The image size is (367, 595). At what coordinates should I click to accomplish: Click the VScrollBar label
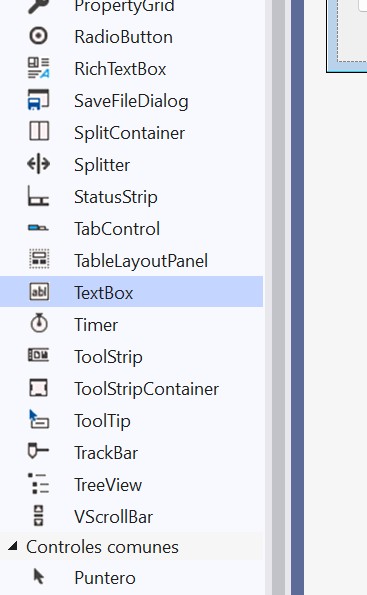pos(113,516)
